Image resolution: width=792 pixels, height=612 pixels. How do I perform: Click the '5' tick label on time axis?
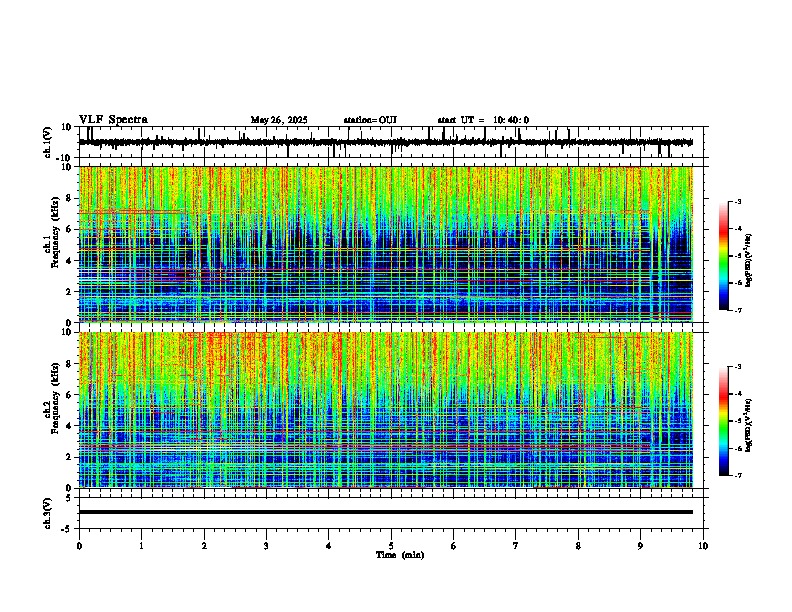point(391,546)
